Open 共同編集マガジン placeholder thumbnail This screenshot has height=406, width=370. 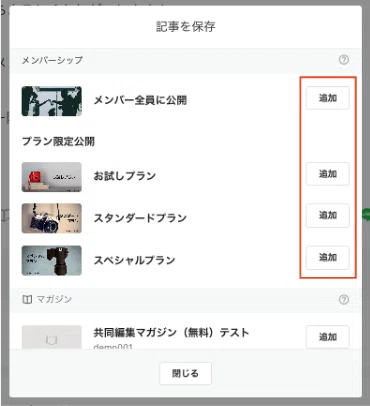52,337
